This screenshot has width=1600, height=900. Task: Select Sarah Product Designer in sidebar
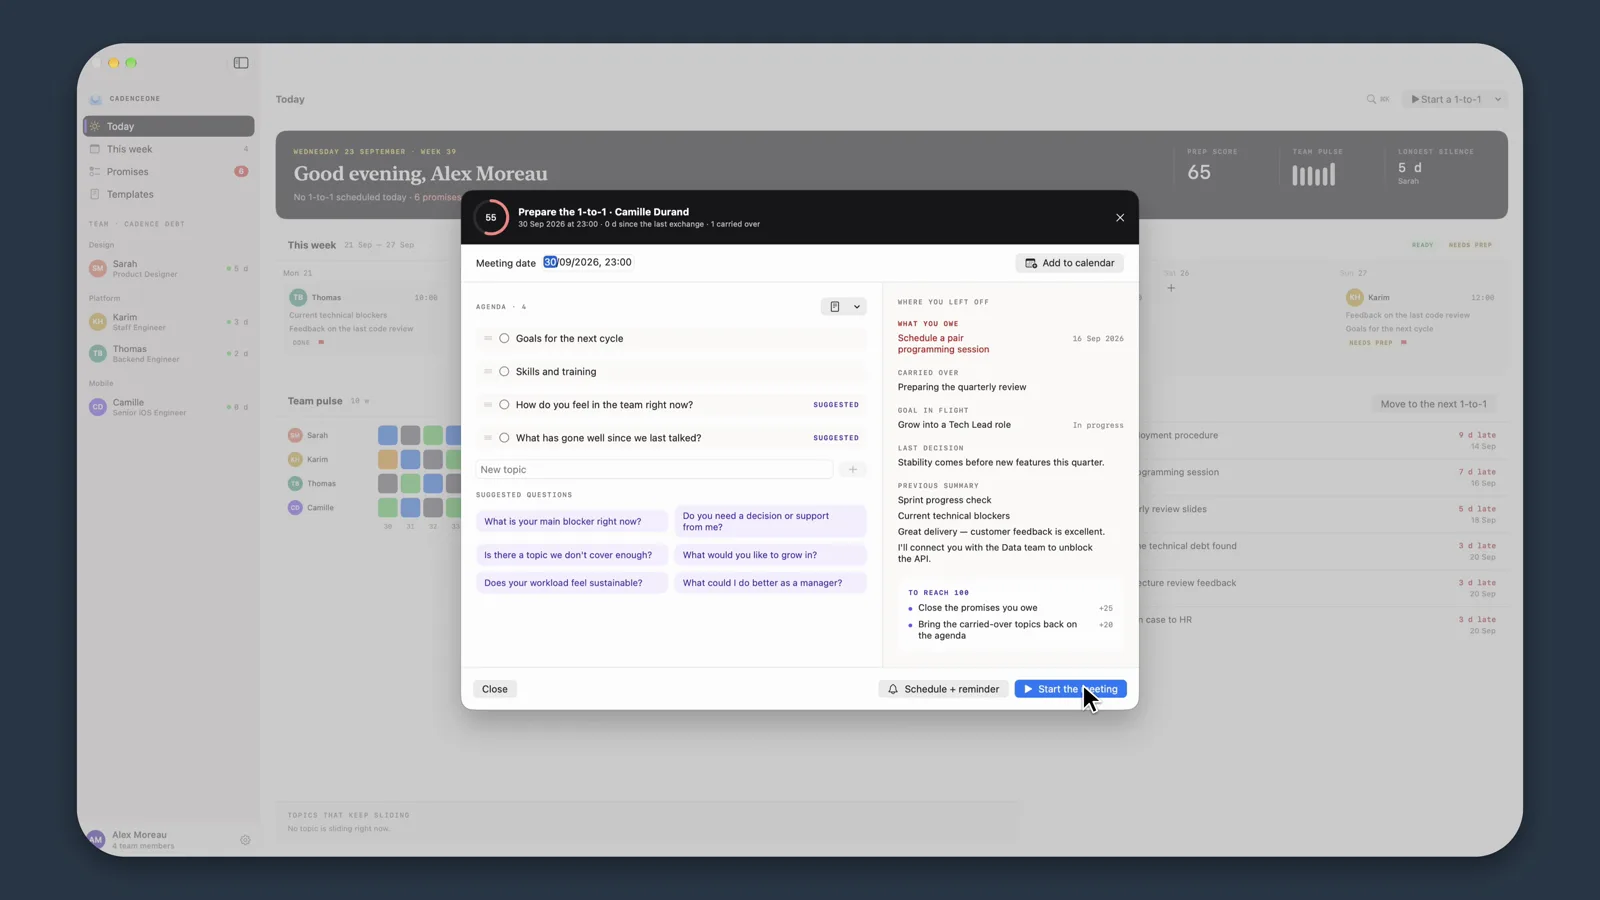168,269
